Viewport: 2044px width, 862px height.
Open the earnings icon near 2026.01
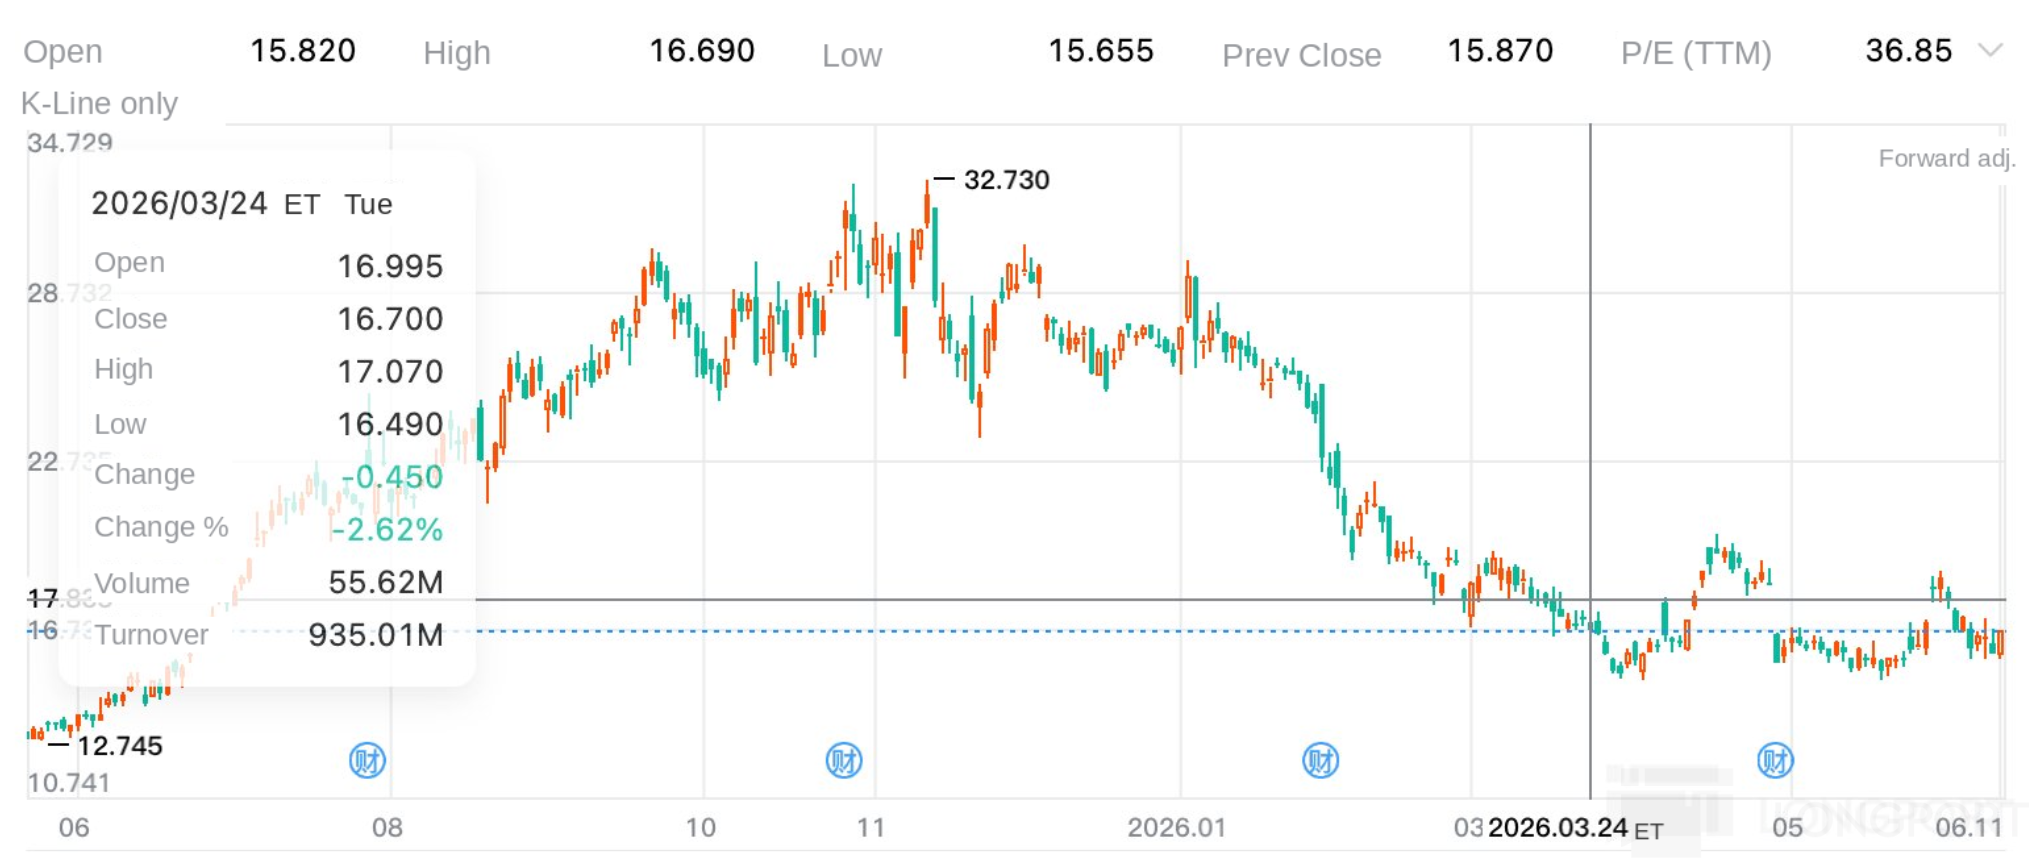click(1320, 761)
